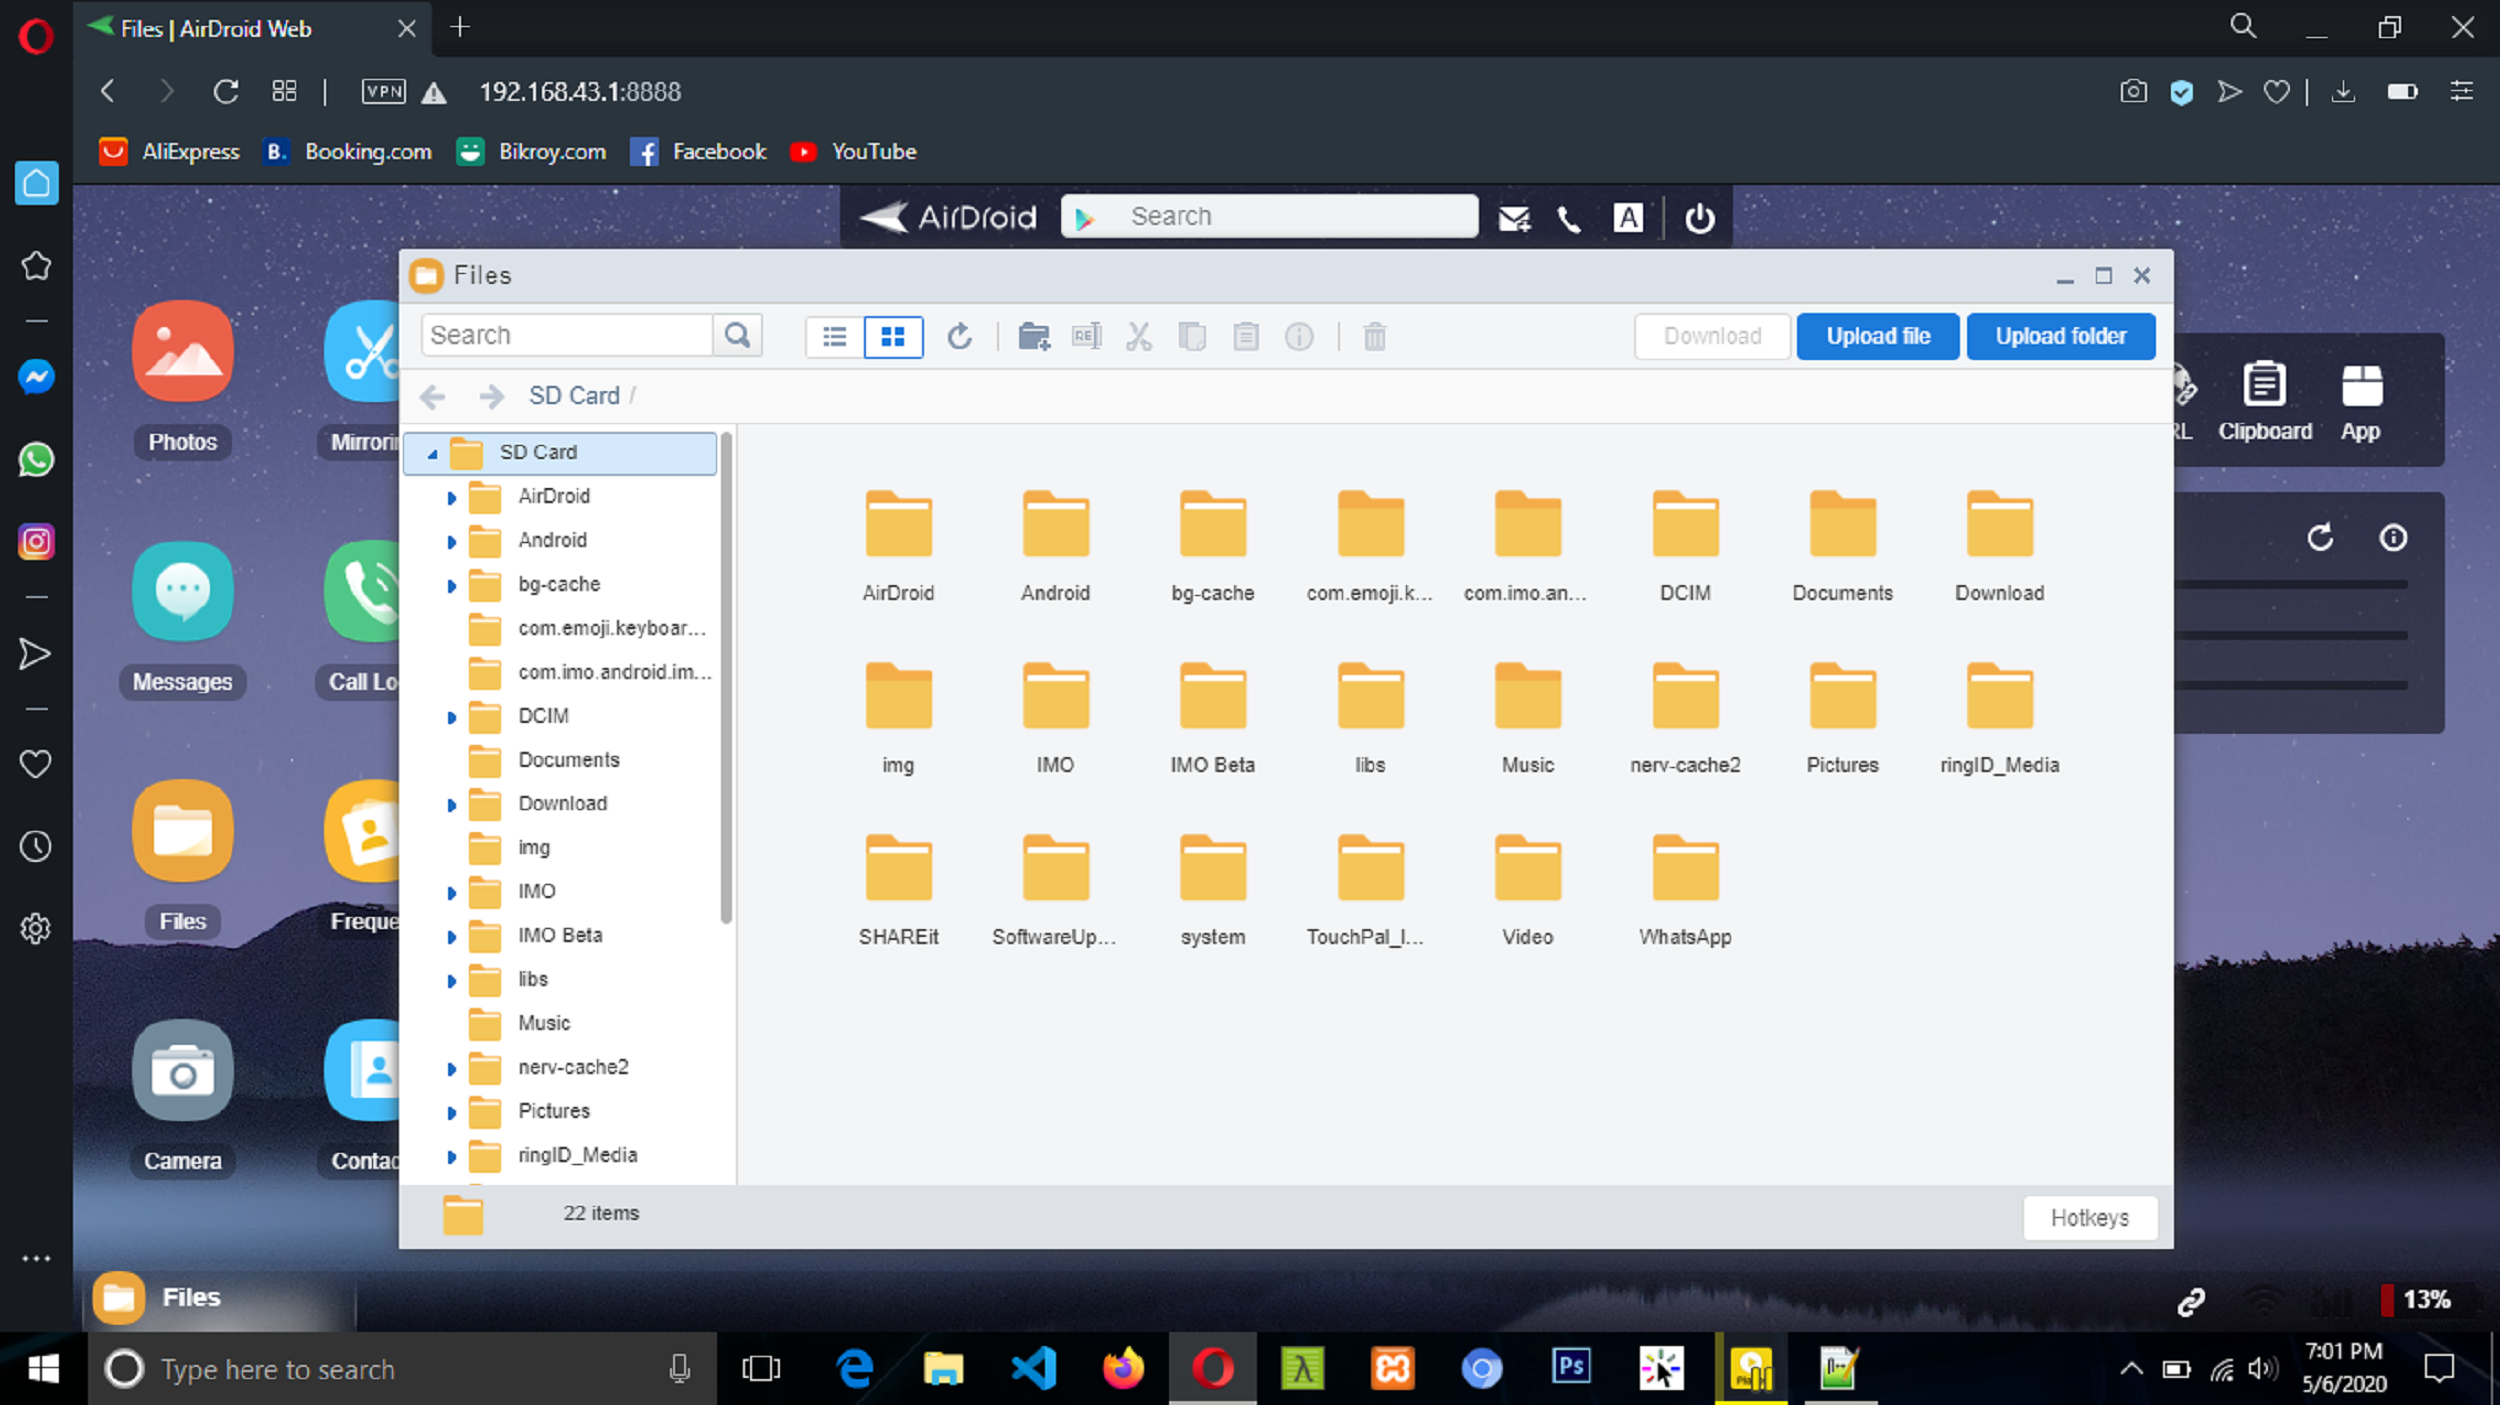Collapse the SD Card tree root
This screenshot has height=1405, width=2500.
[432, 454]
